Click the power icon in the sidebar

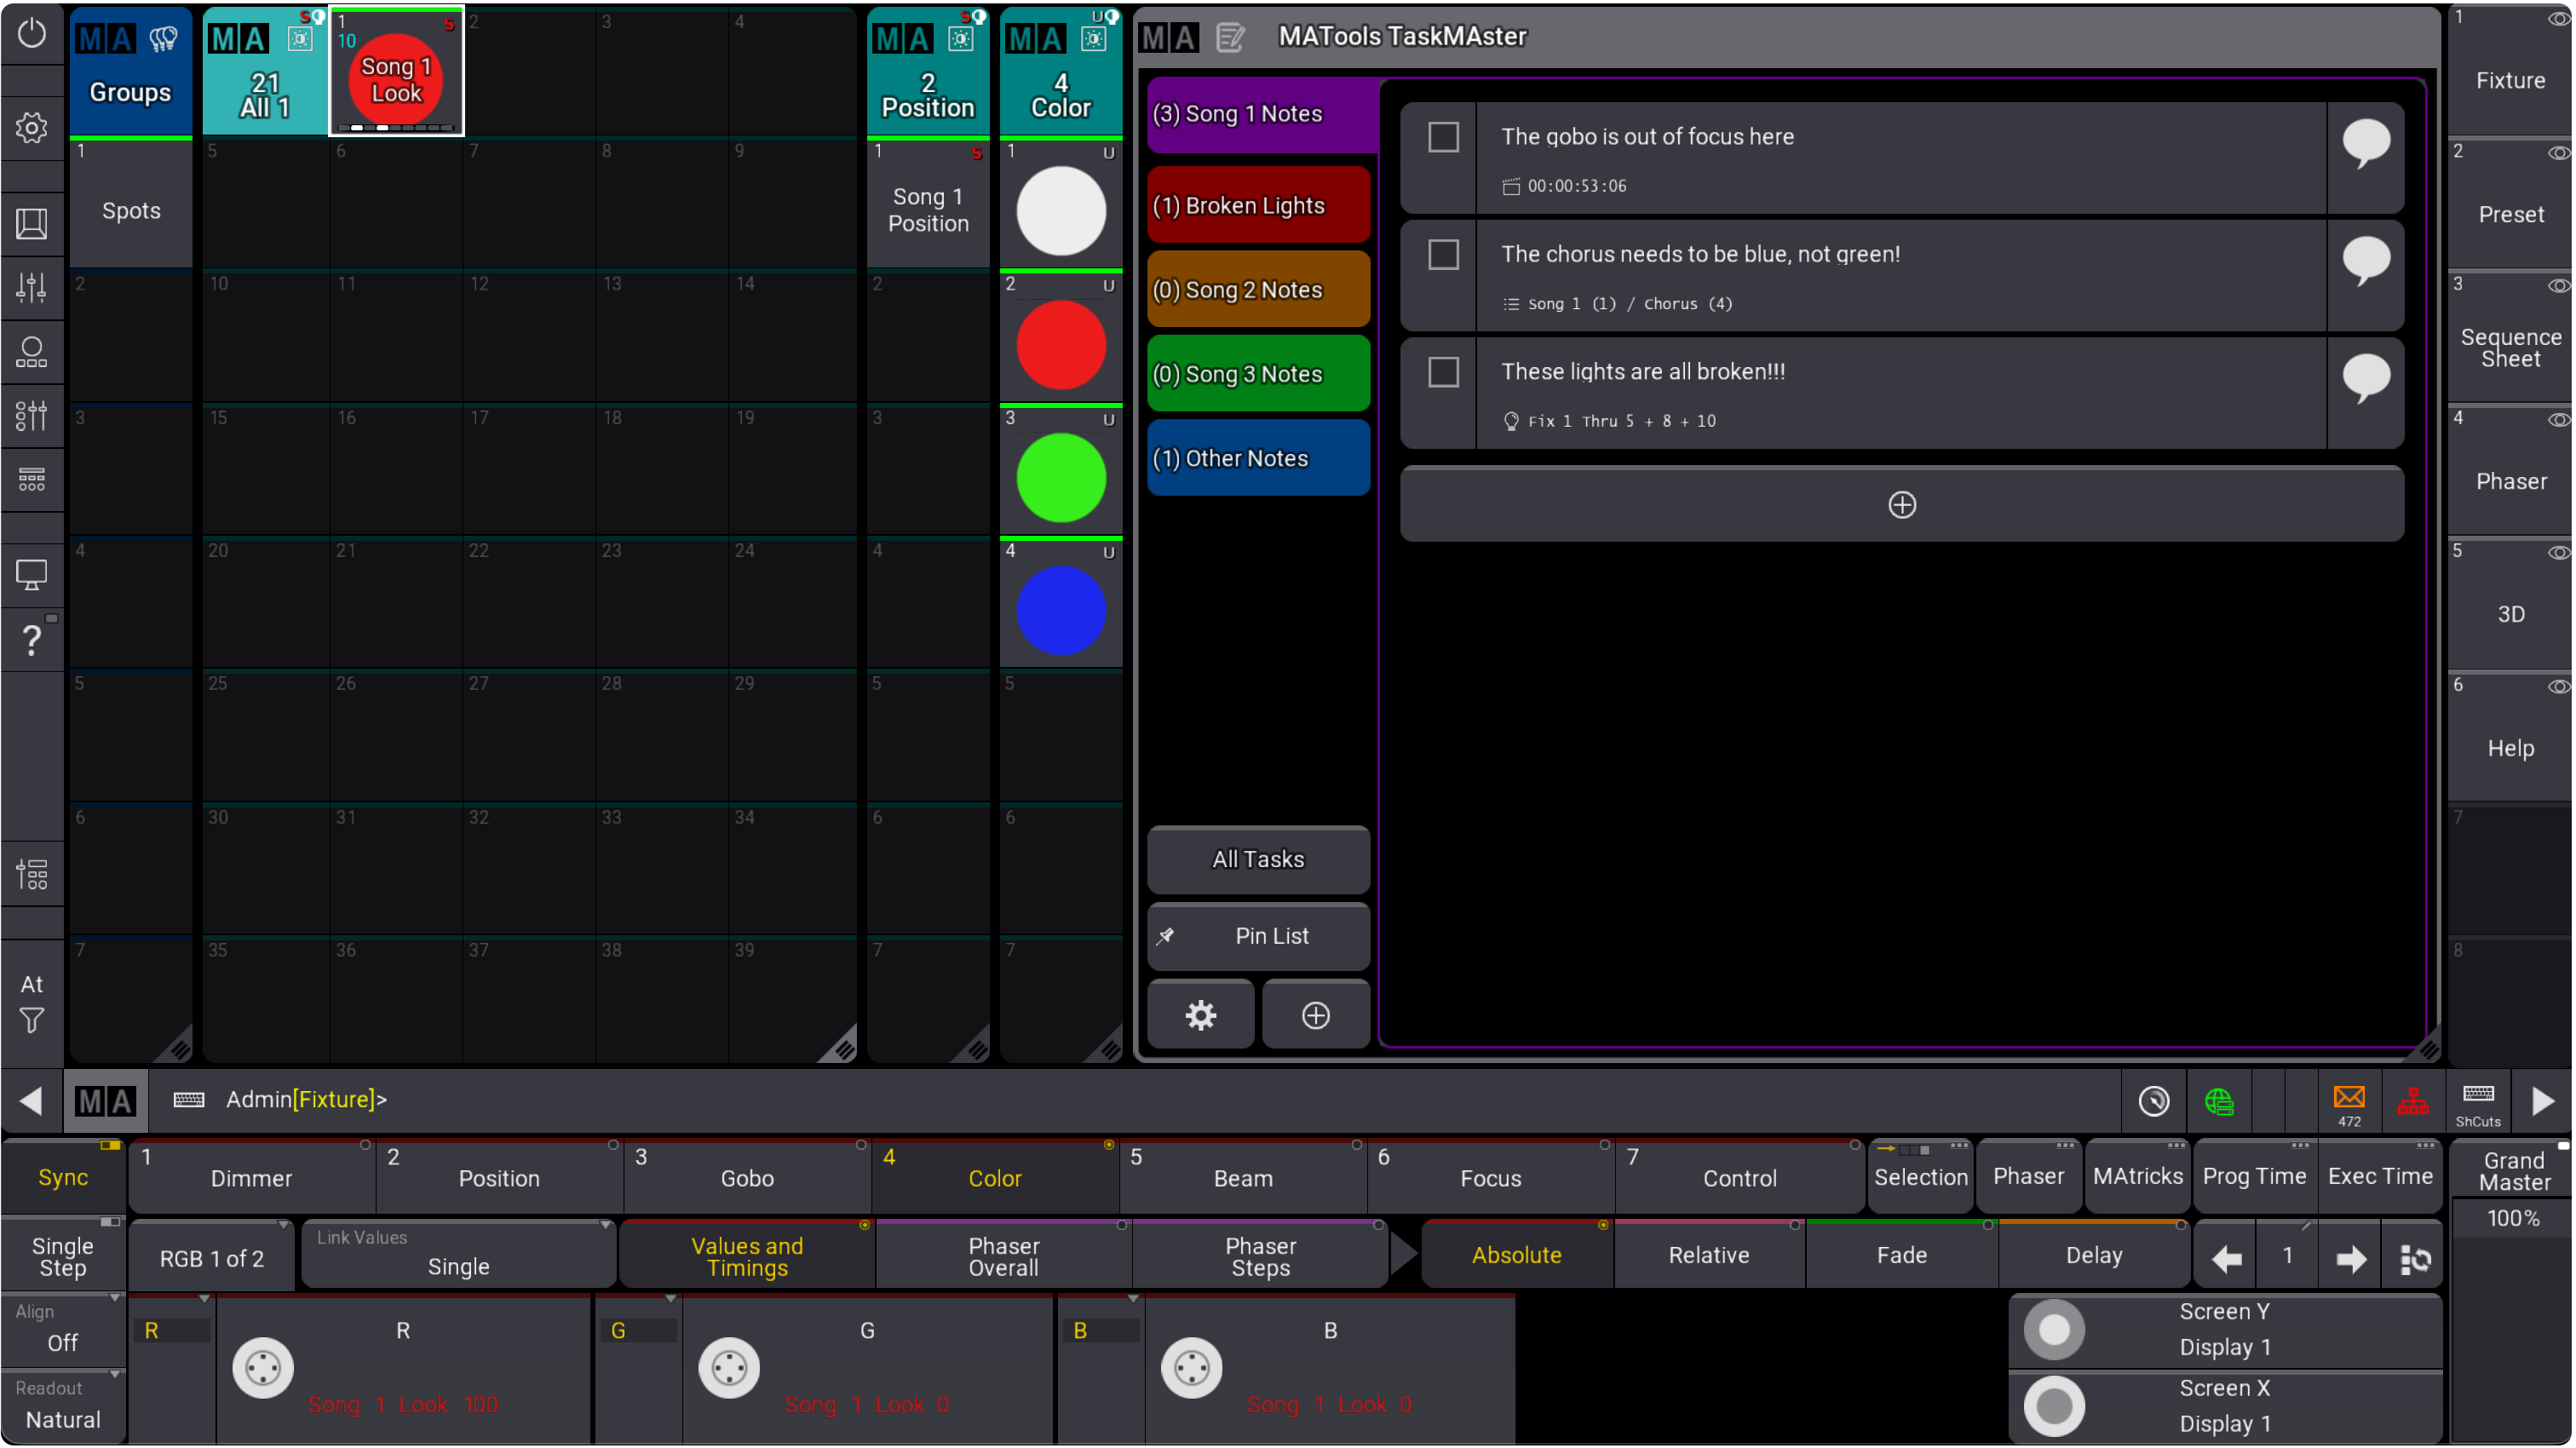pyautogui.click(x=32, y=34)
